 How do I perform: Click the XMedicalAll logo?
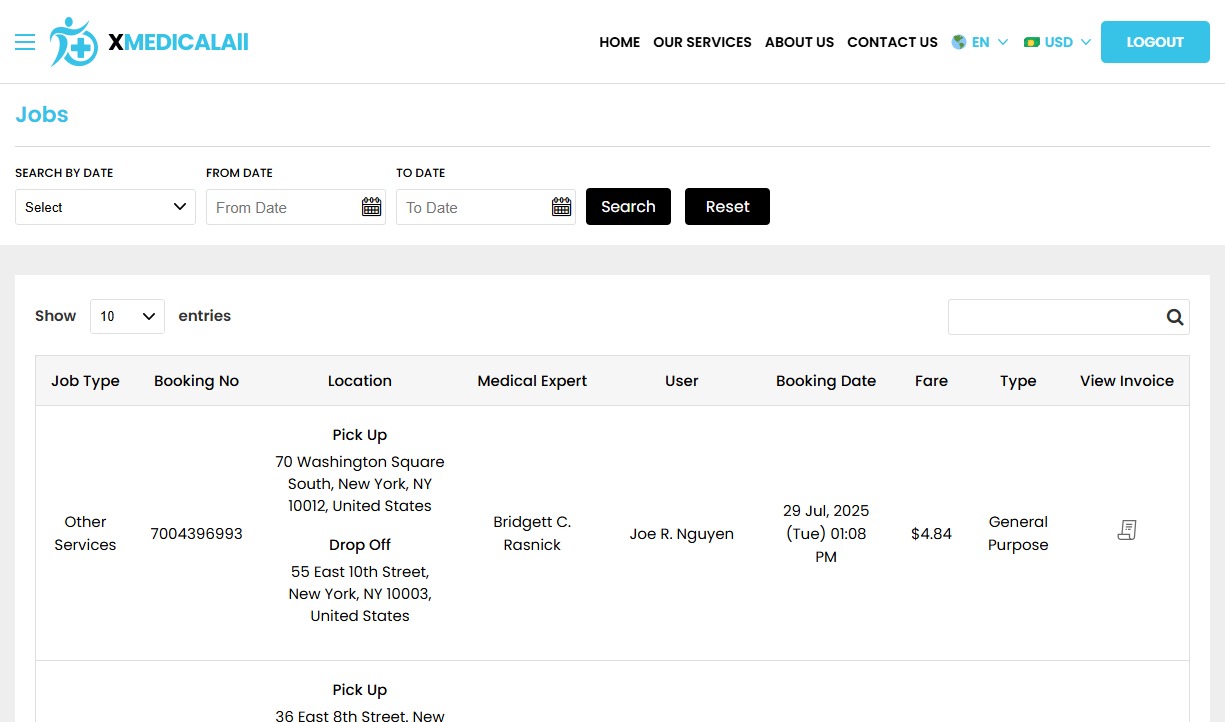(149, 42)
